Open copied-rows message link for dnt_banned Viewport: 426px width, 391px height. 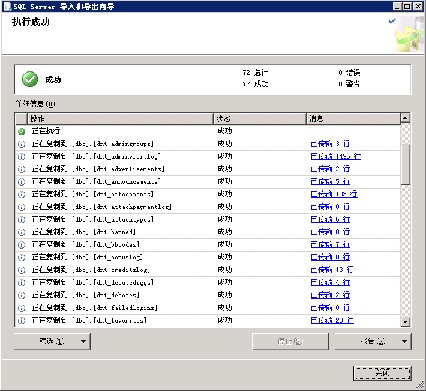coord(330,232)
